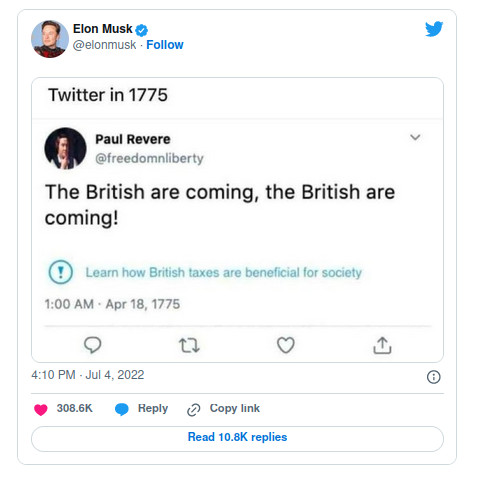Click the share upload icon

coord(382,345)
